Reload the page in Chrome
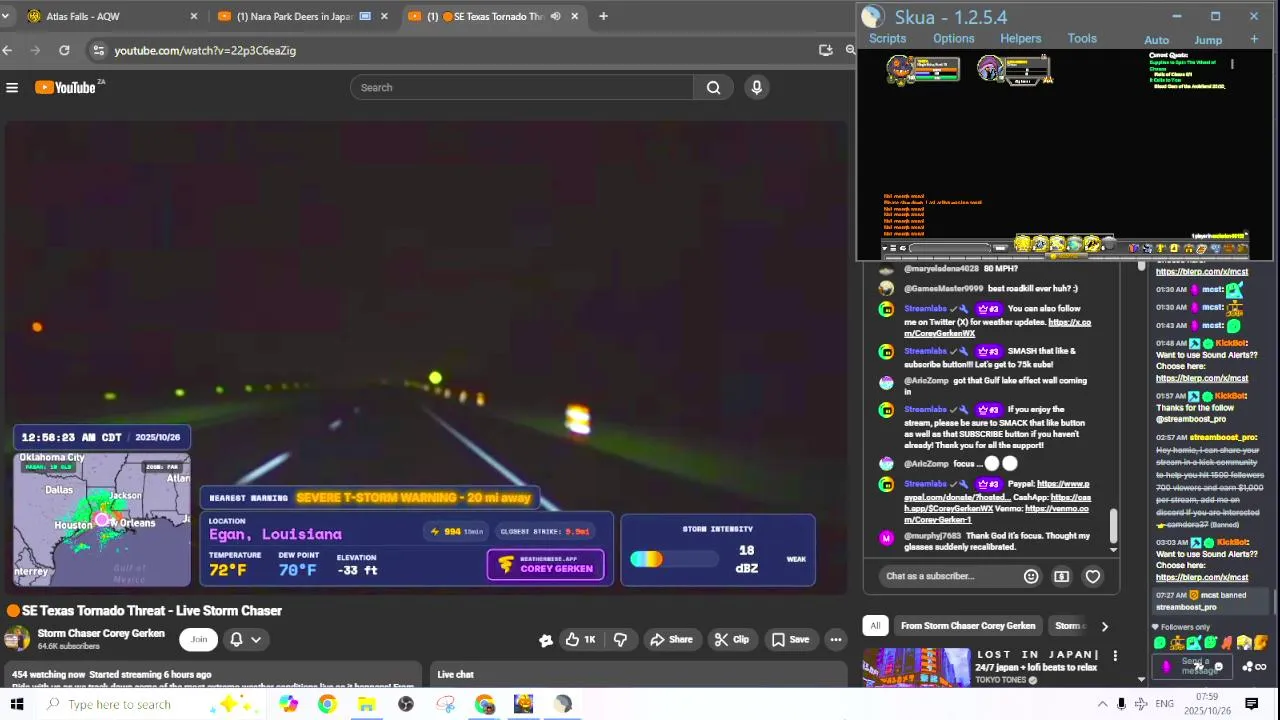 pyautogui.click(x=64, y=50)
